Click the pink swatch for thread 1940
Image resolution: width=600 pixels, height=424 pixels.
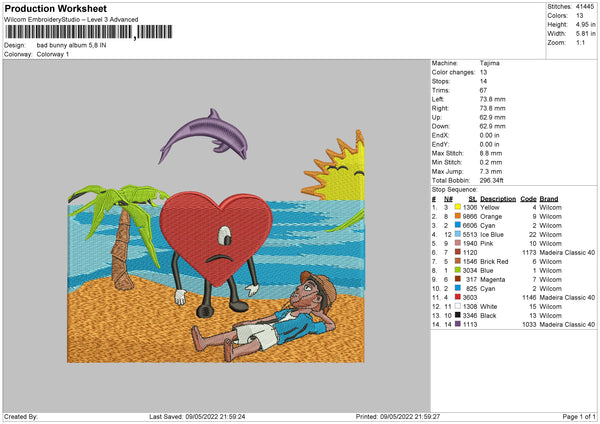click(458, 243)
